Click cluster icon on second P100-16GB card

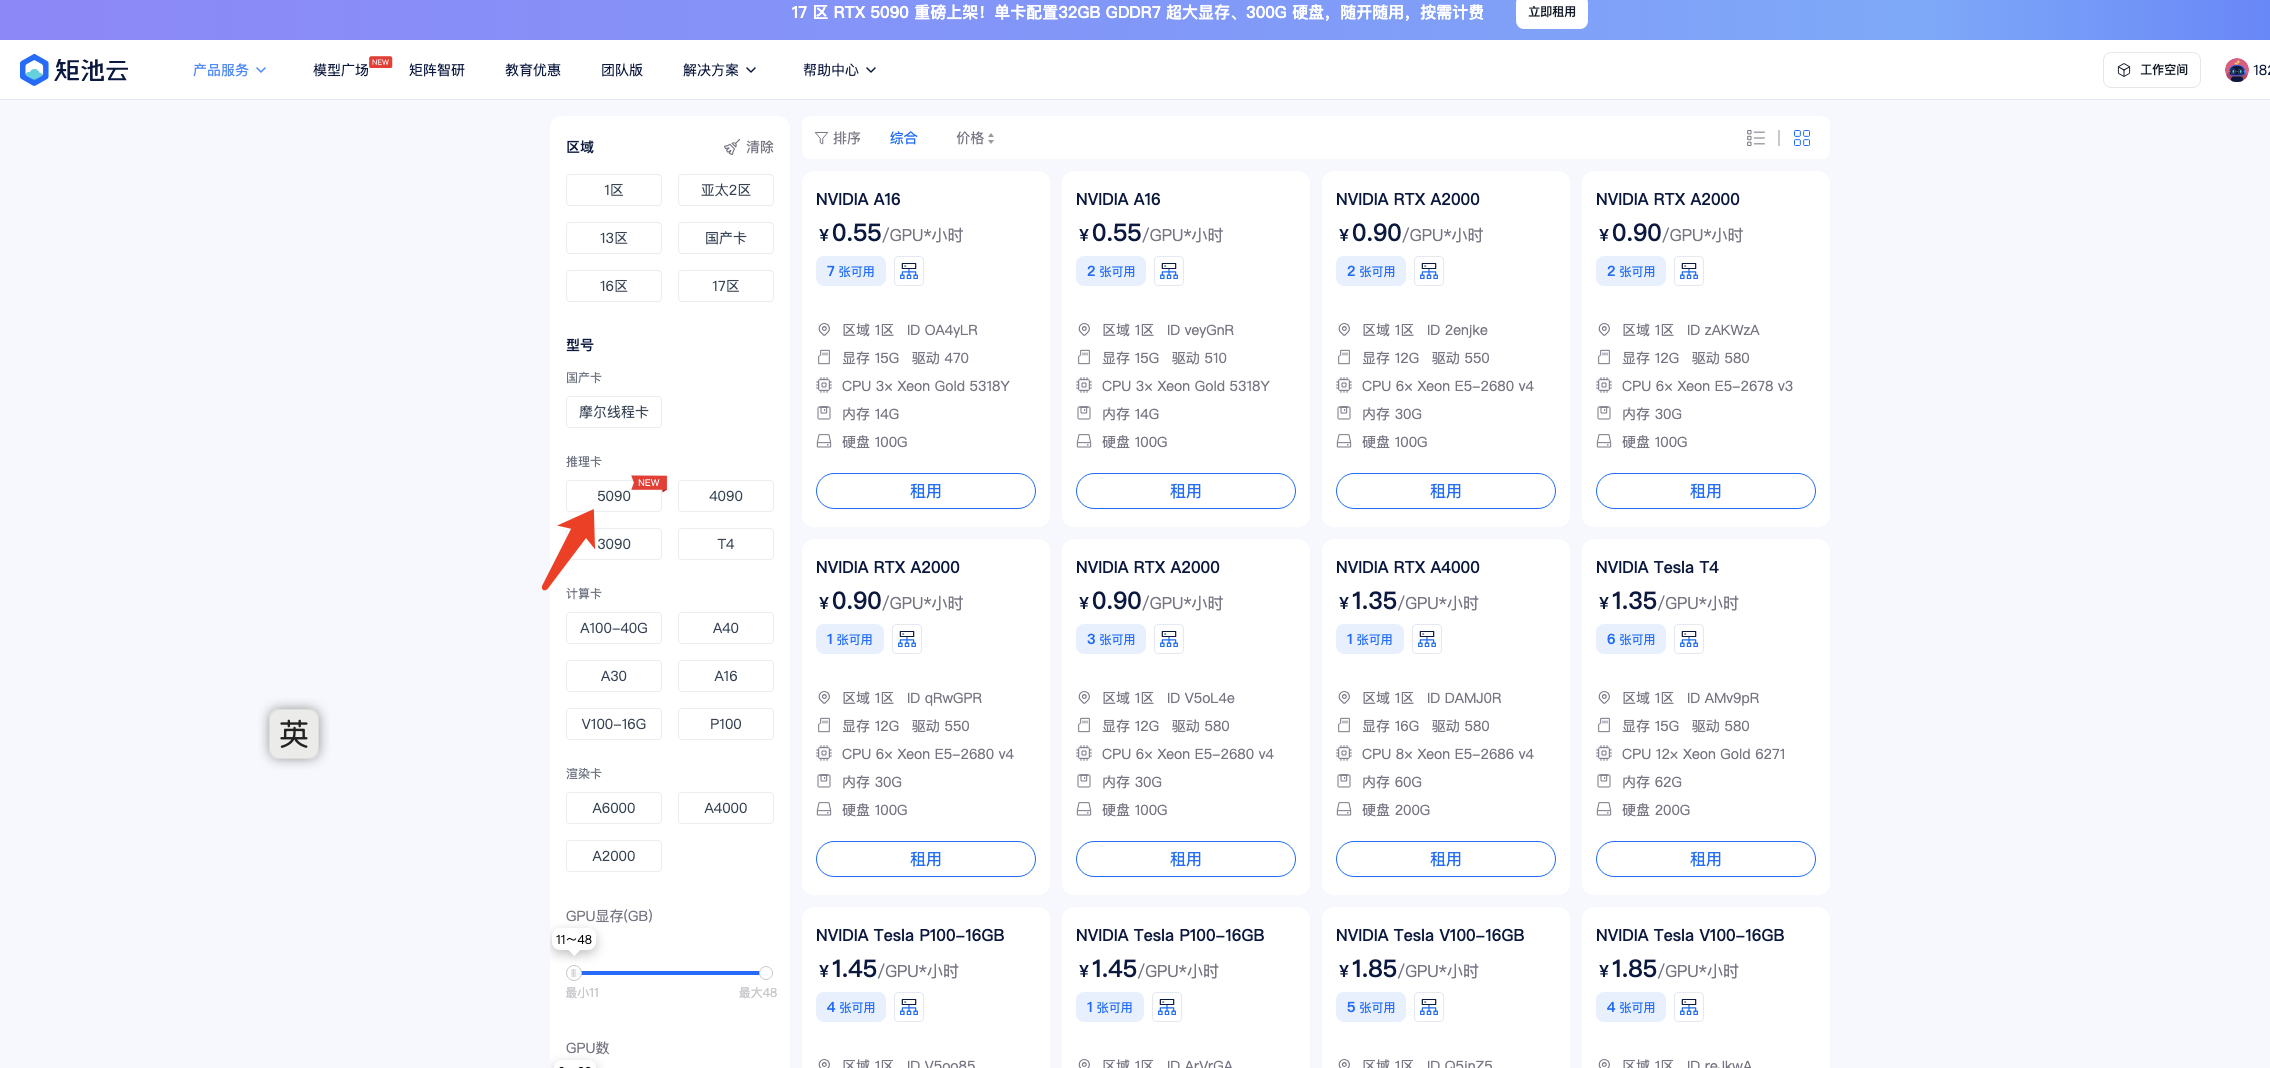[x=1167, y=1007]
